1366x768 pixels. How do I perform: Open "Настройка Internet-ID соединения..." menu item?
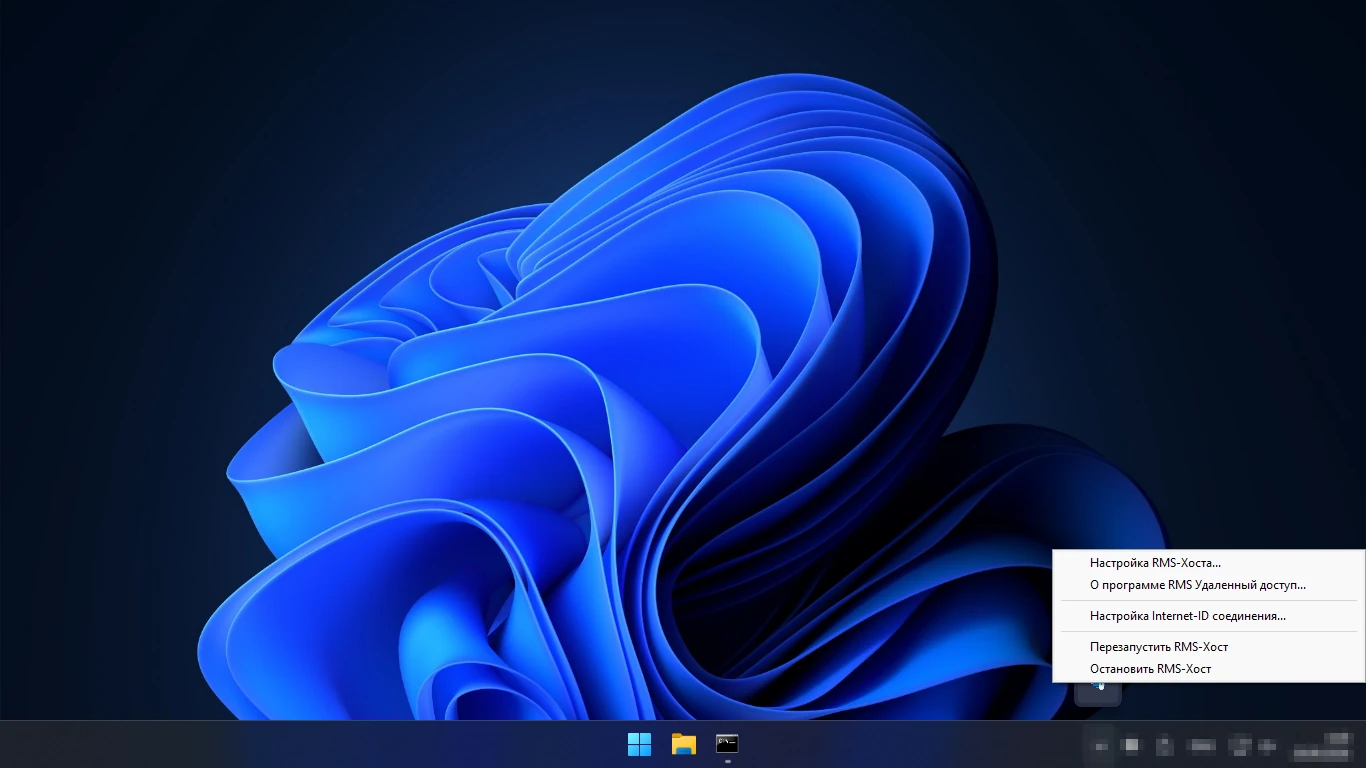click(1209, 616)
